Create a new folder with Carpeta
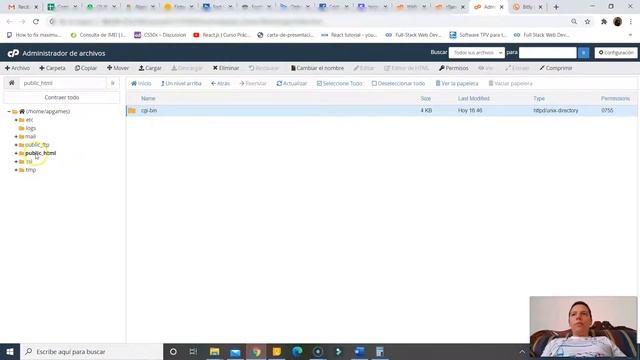The image size is (640, 360). (x=52, y=68)
